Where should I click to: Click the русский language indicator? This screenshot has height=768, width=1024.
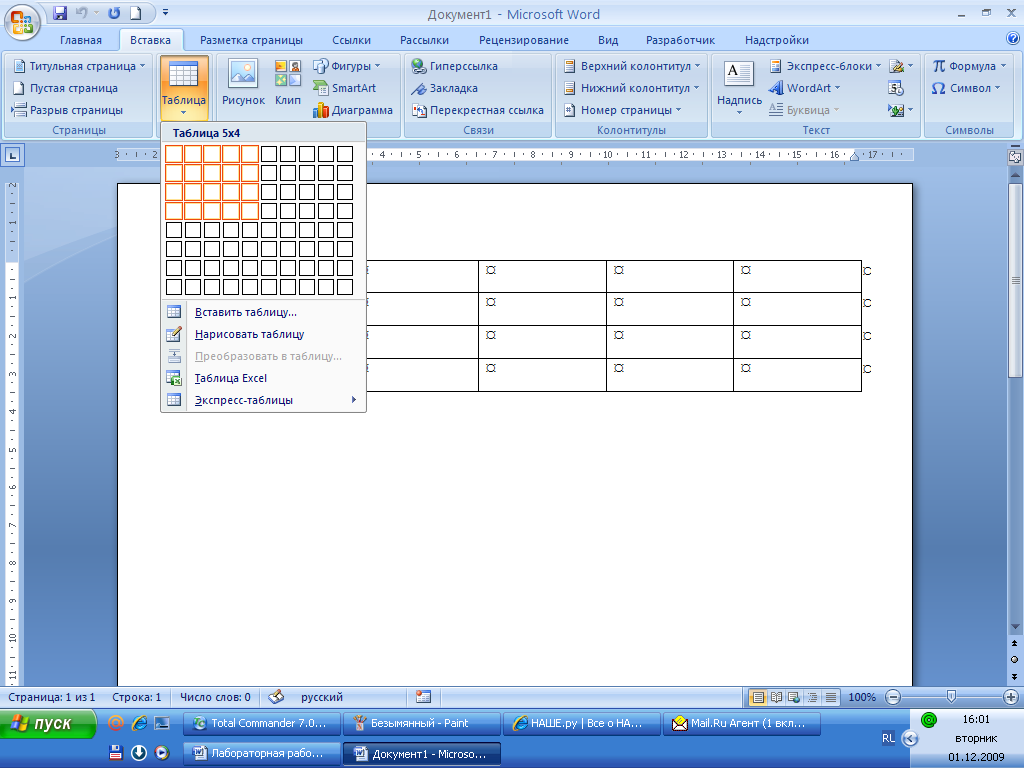322,697
